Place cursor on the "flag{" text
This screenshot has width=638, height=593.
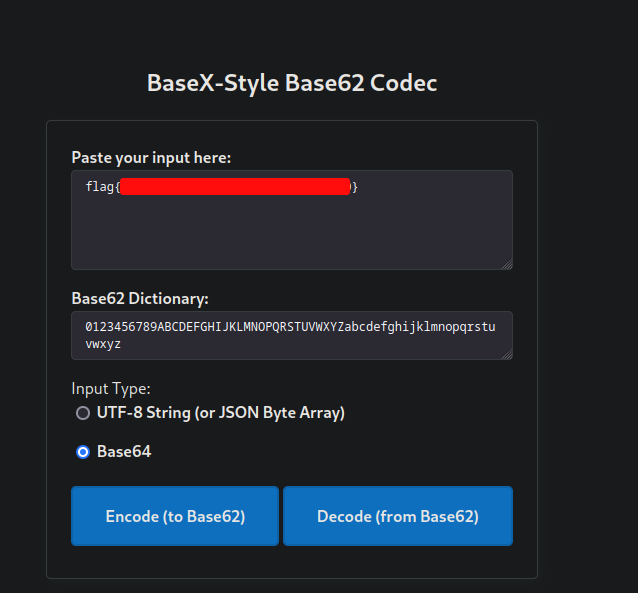[100, 187]
